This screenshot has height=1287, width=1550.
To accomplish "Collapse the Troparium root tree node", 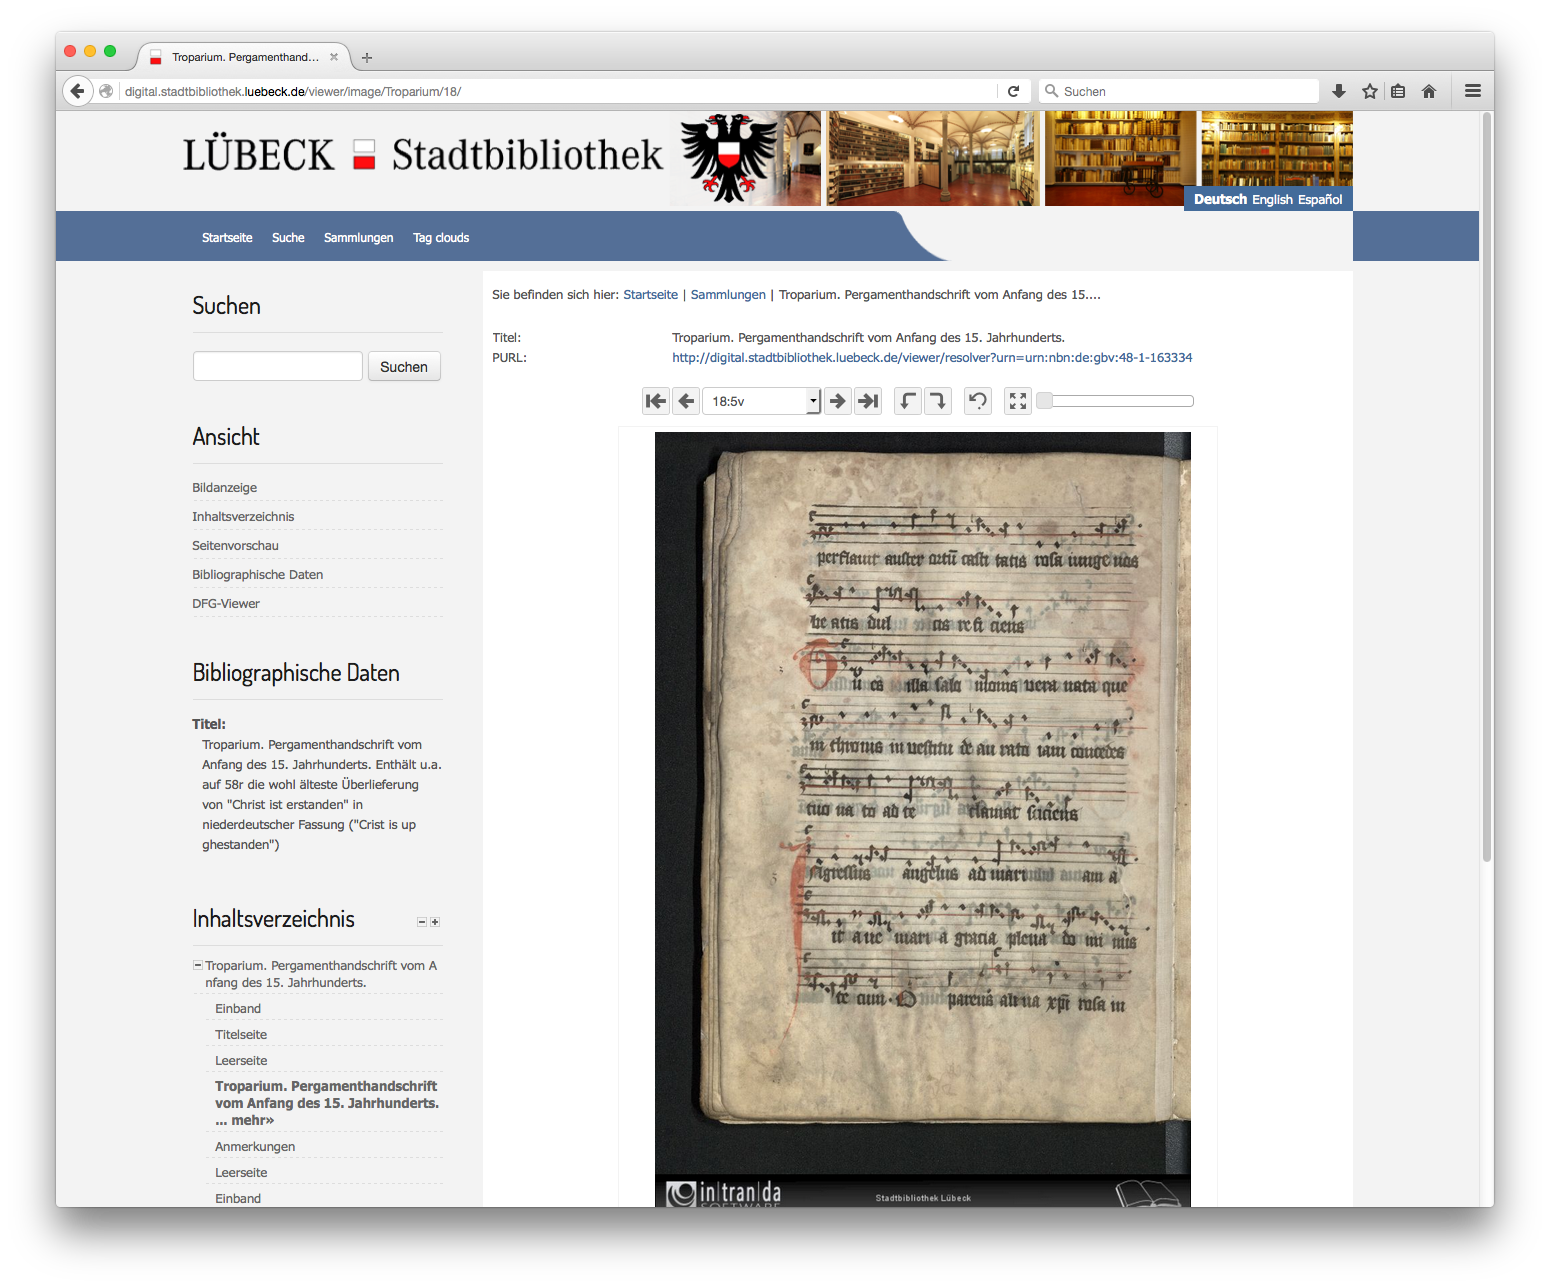I will [198, 965].
